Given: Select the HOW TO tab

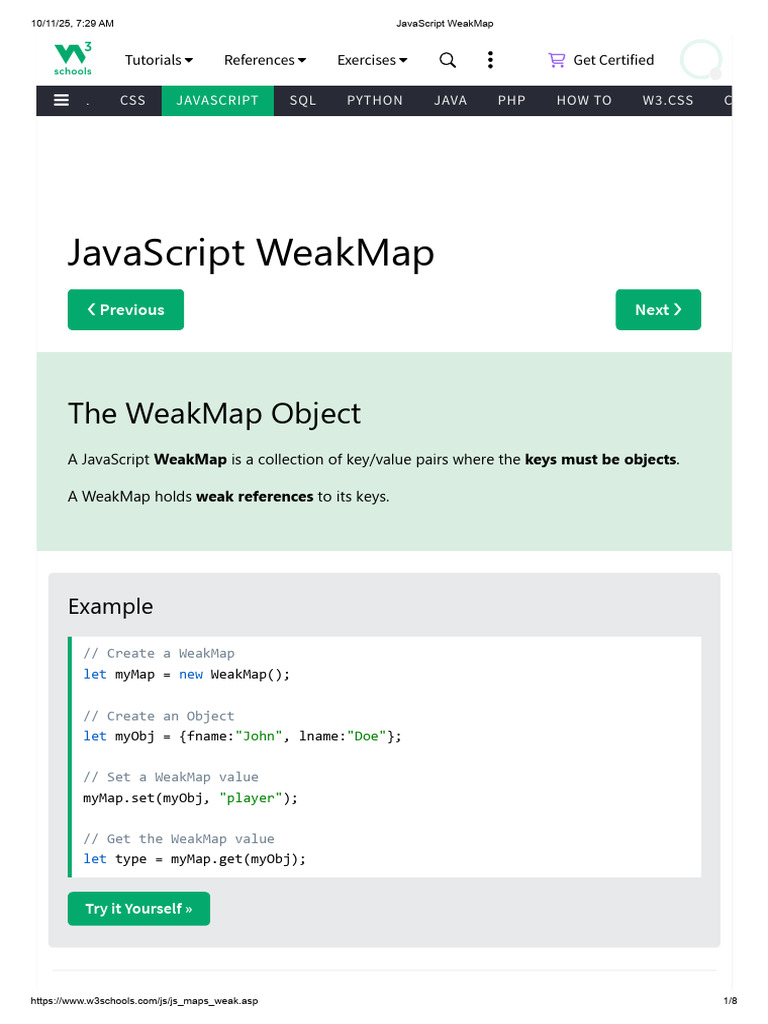Looking at the screenshot, I should (584, 101).
